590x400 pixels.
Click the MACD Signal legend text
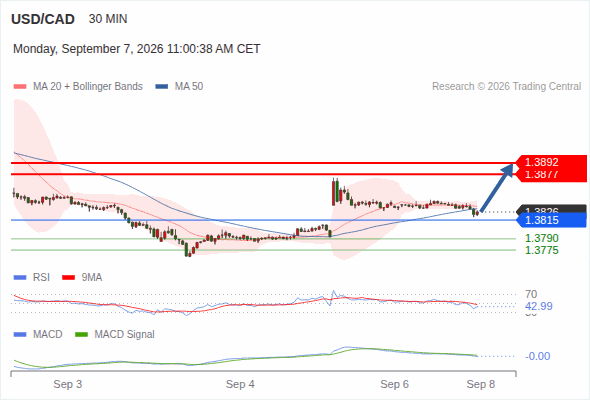(125, 334)
